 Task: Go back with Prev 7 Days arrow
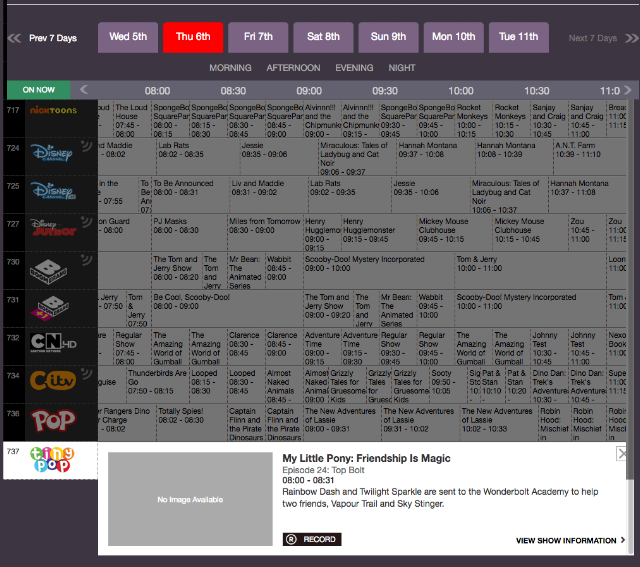[x=14, y=38]
